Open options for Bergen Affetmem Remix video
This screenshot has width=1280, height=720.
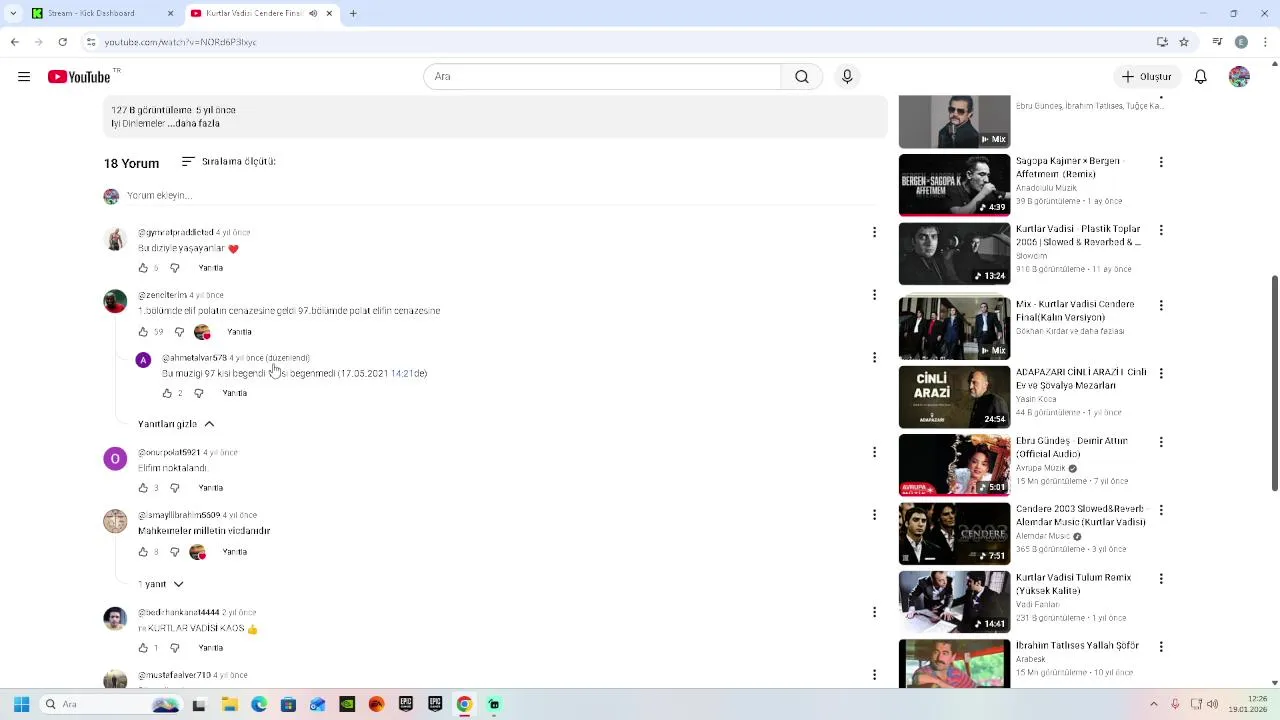pyautogui.click(x=1161, y=161)
